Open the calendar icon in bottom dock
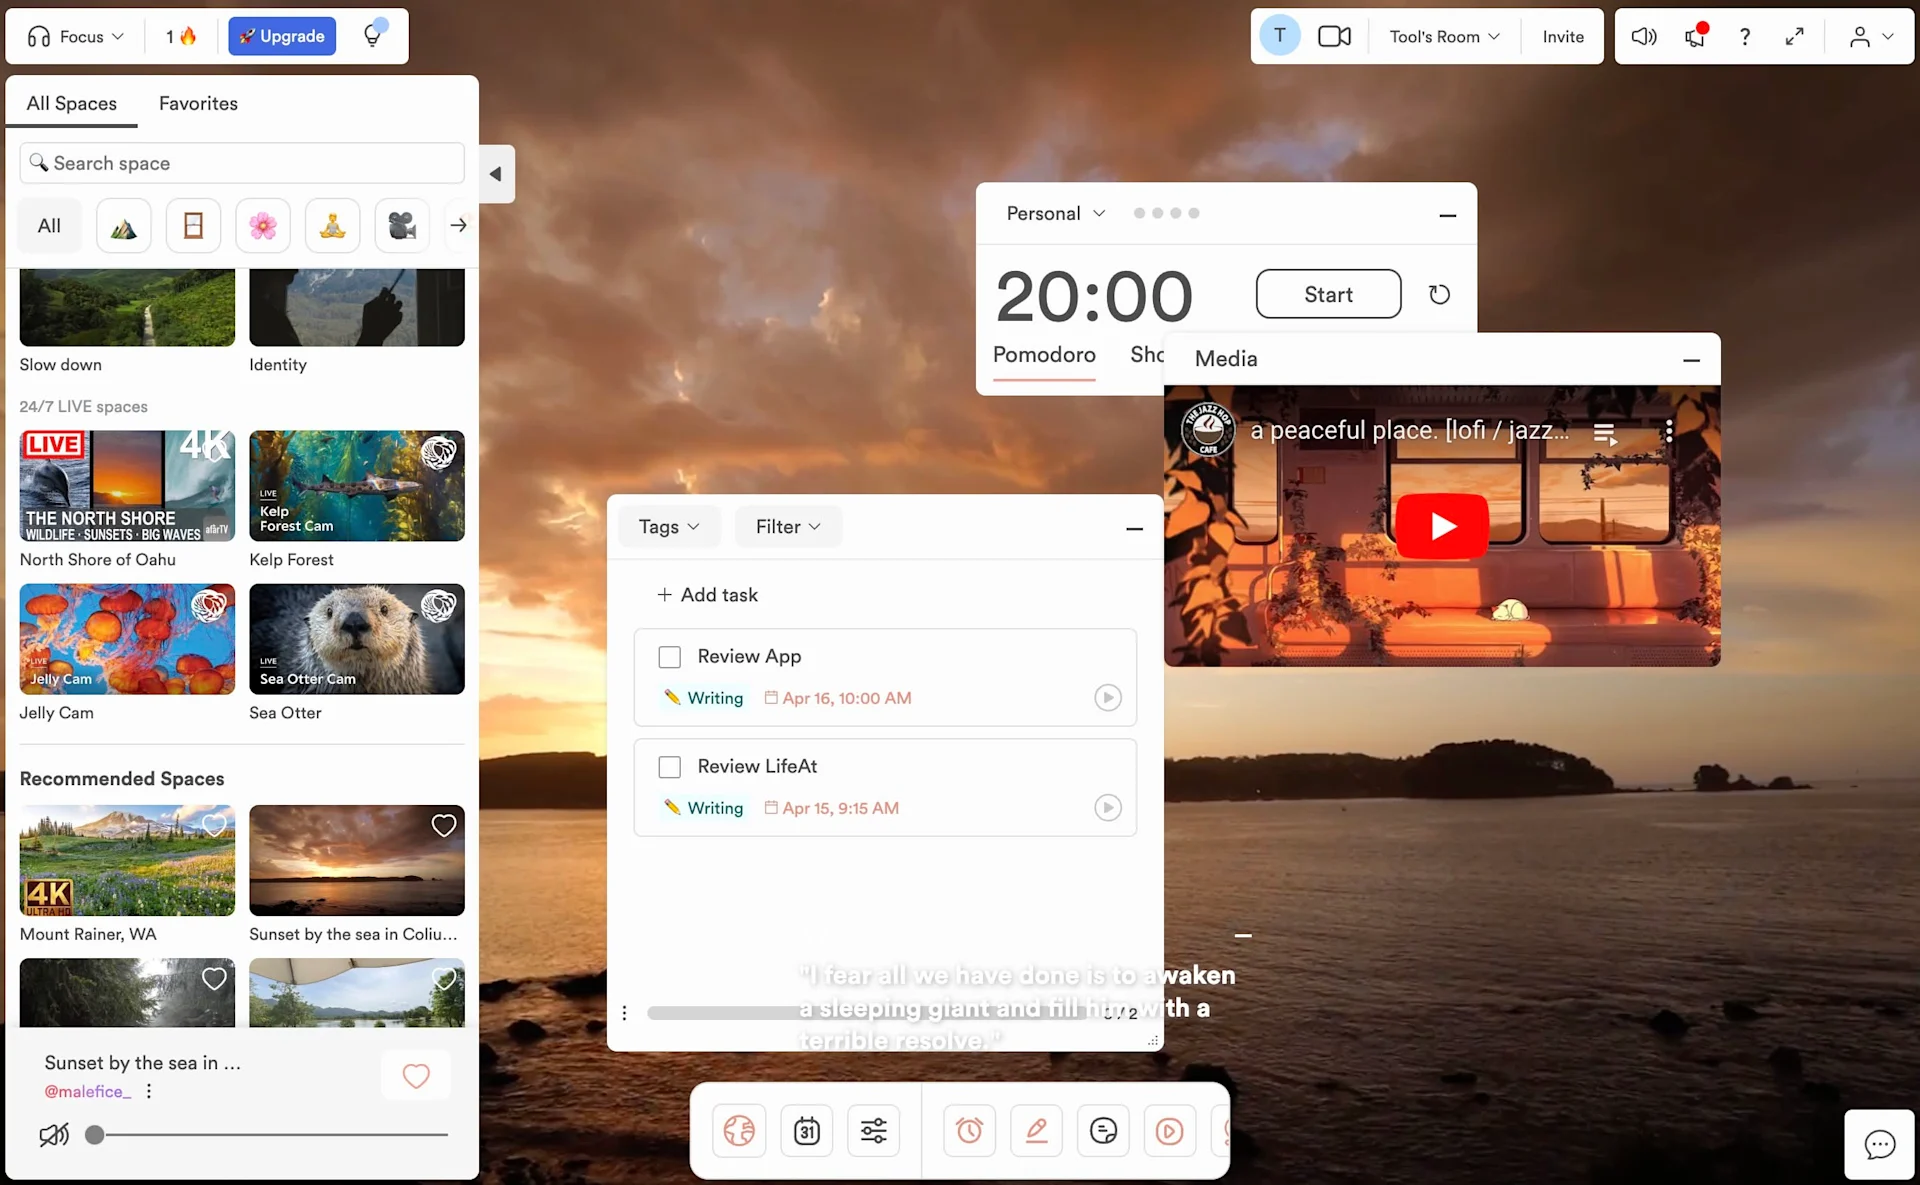Viewport: 1920px width, 1185px height. (806, 1130)
